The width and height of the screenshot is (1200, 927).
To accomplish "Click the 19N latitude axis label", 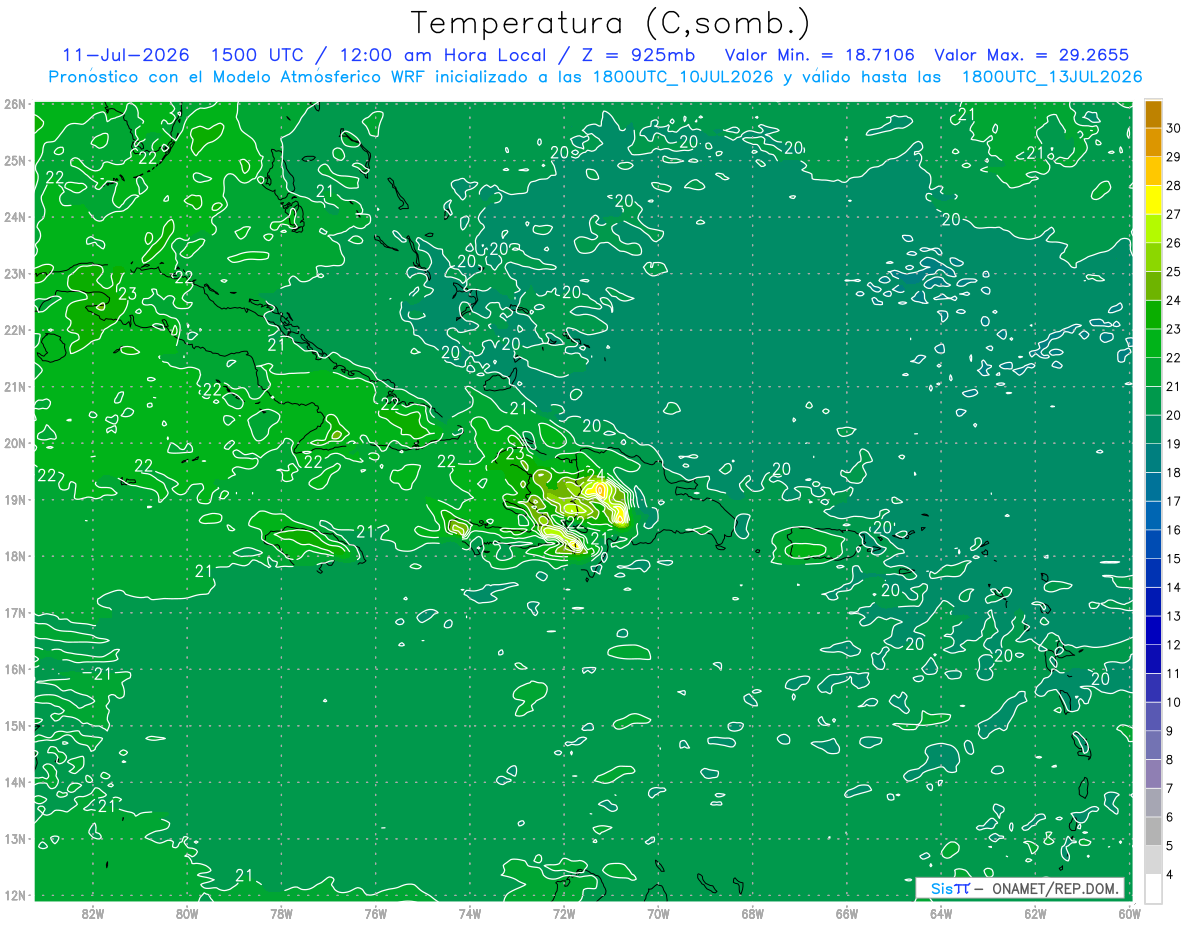I will [15, 499].
